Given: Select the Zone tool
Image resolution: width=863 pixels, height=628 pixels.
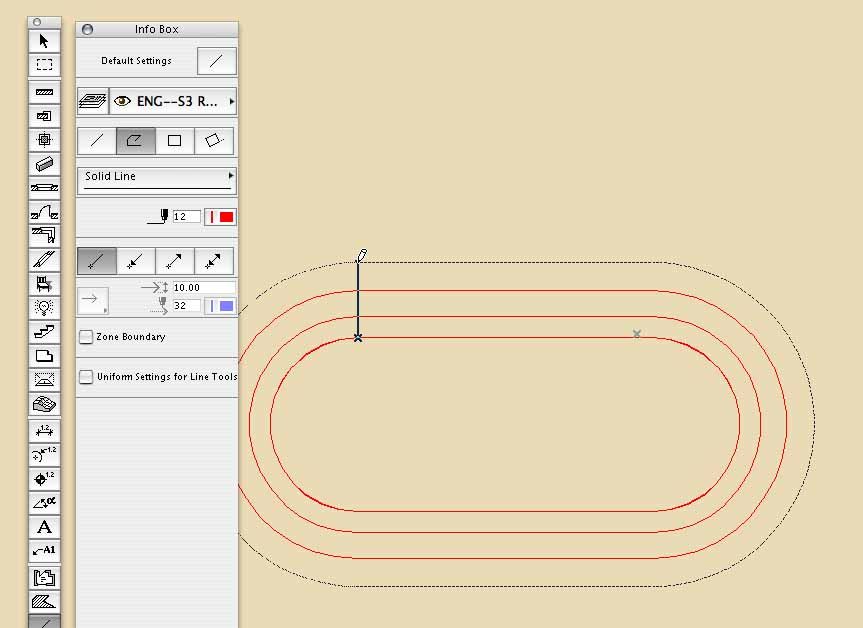Looking at the screenshot, I should (x=44, y=578).
